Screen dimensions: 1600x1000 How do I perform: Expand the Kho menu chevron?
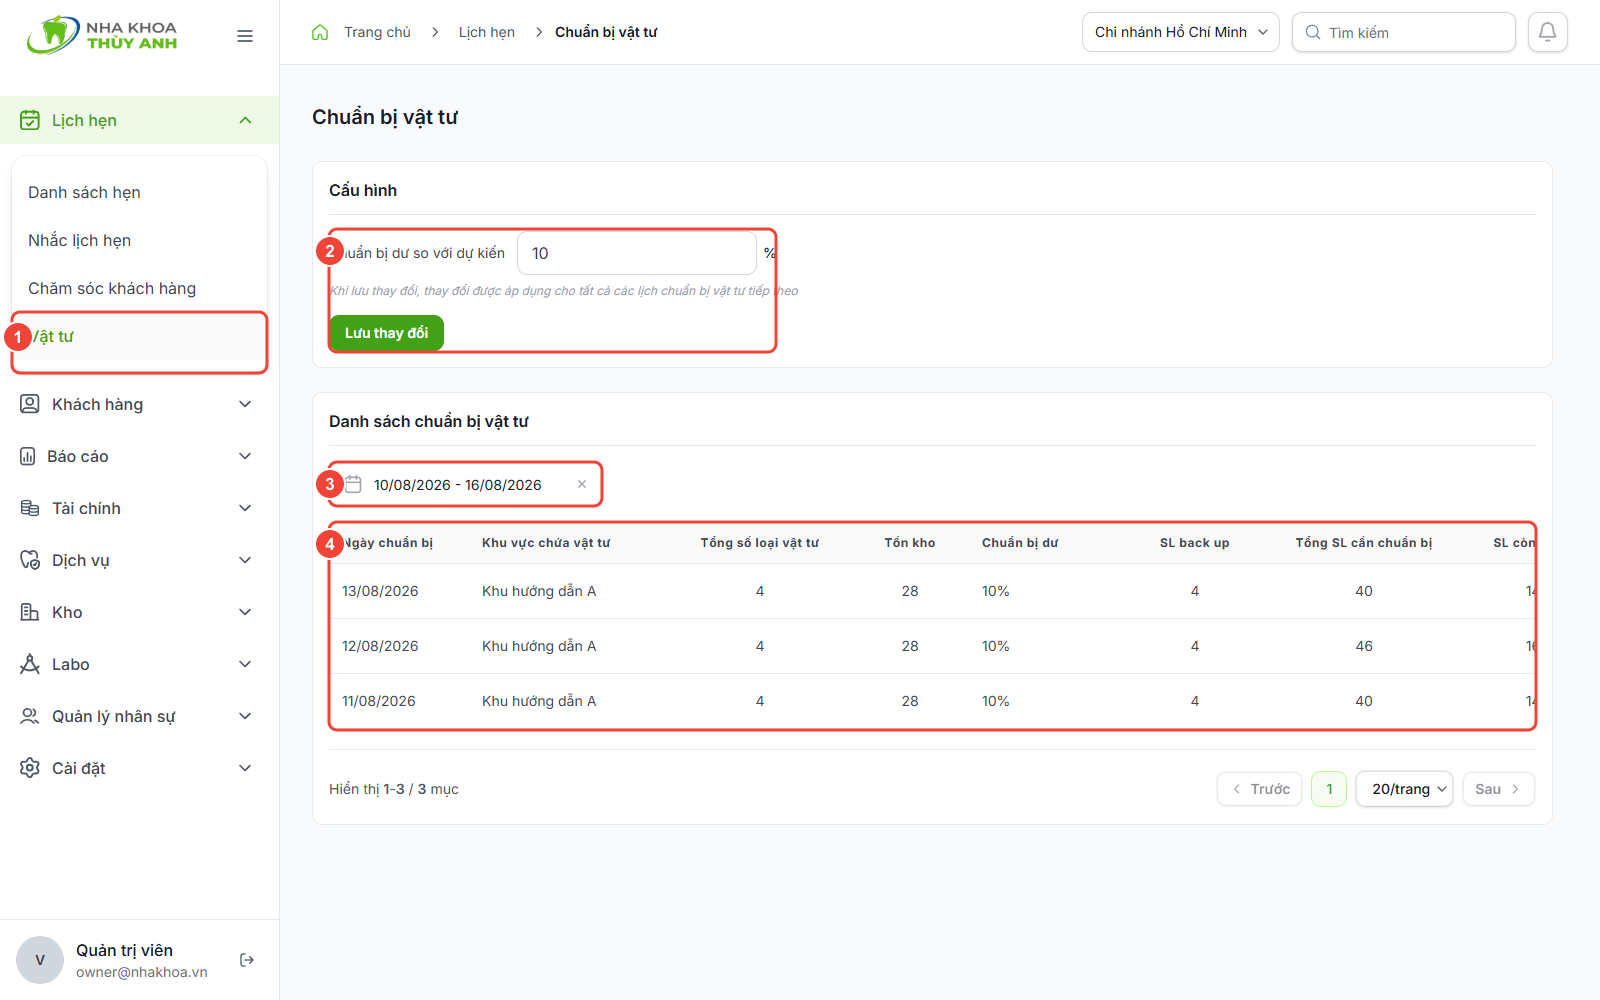click(x=245, y=612)
